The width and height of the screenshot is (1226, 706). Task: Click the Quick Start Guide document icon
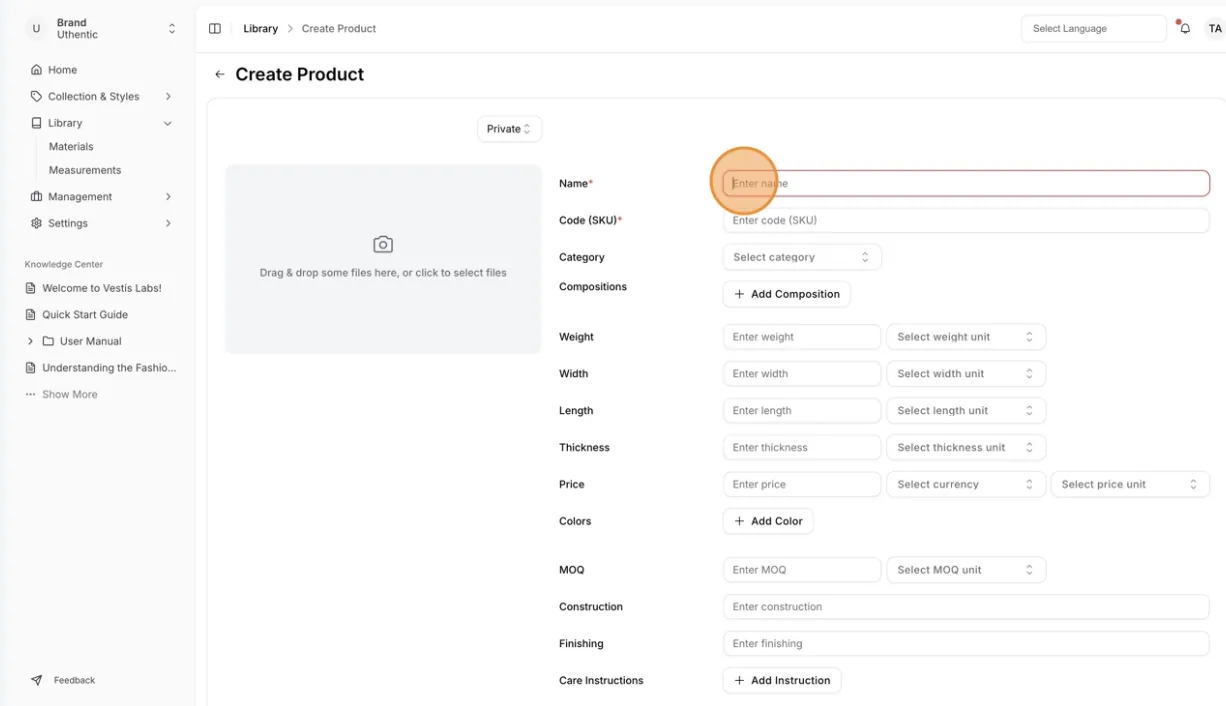[31, 315]
